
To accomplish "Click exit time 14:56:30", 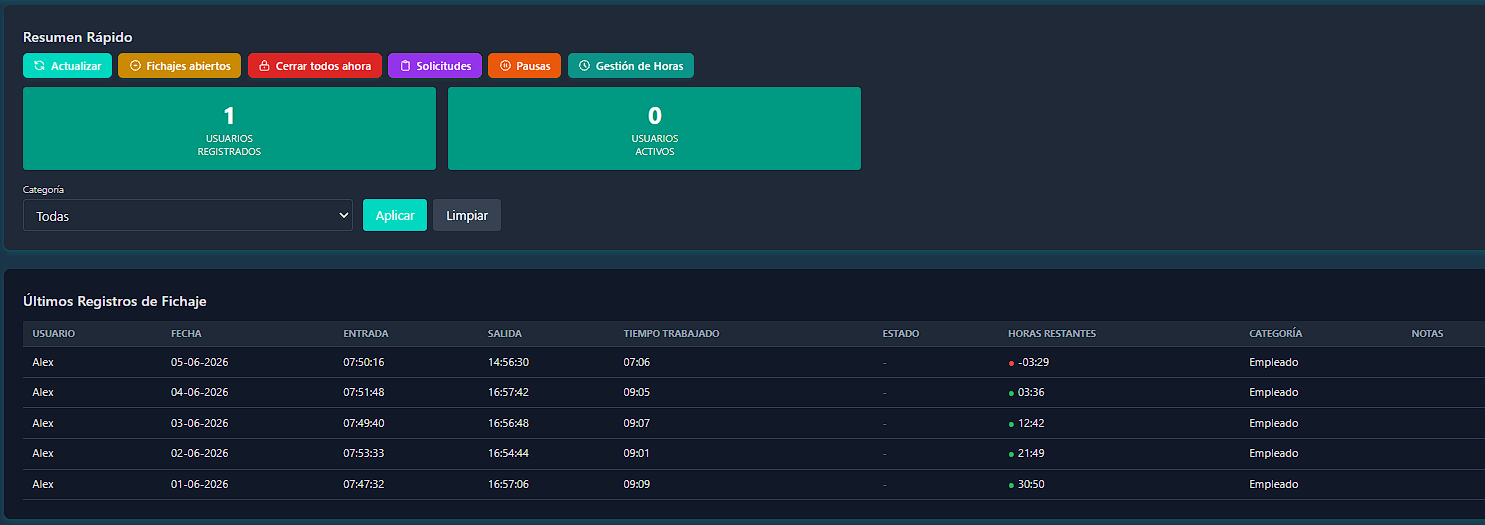I will tap(509, 362).
